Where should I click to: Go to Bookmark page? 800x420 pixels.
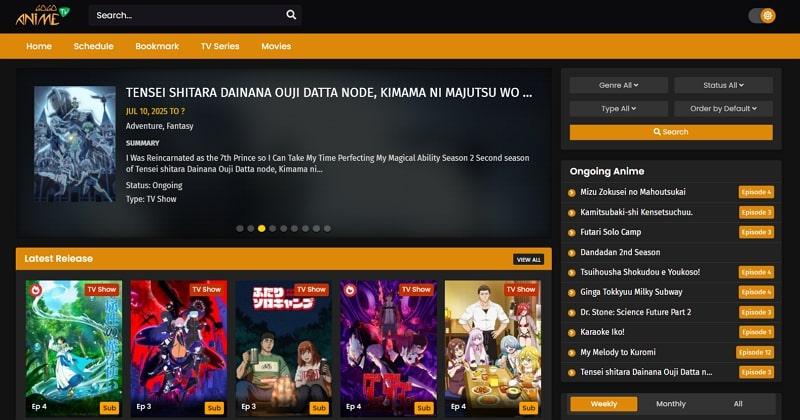(157, 46)
